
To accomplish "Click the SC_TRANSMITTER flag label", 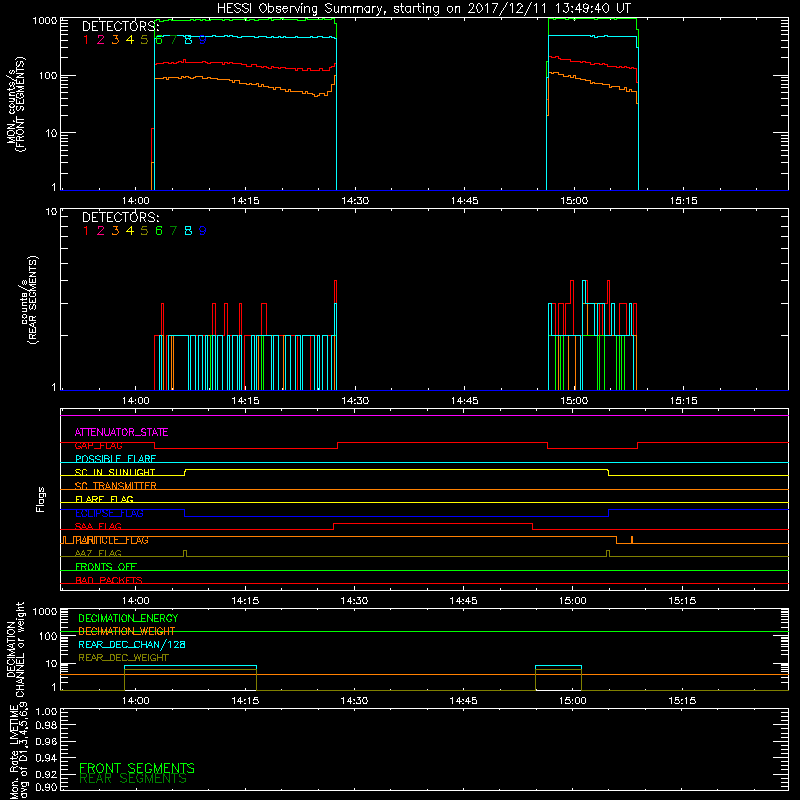I will [x=115, y=486].
